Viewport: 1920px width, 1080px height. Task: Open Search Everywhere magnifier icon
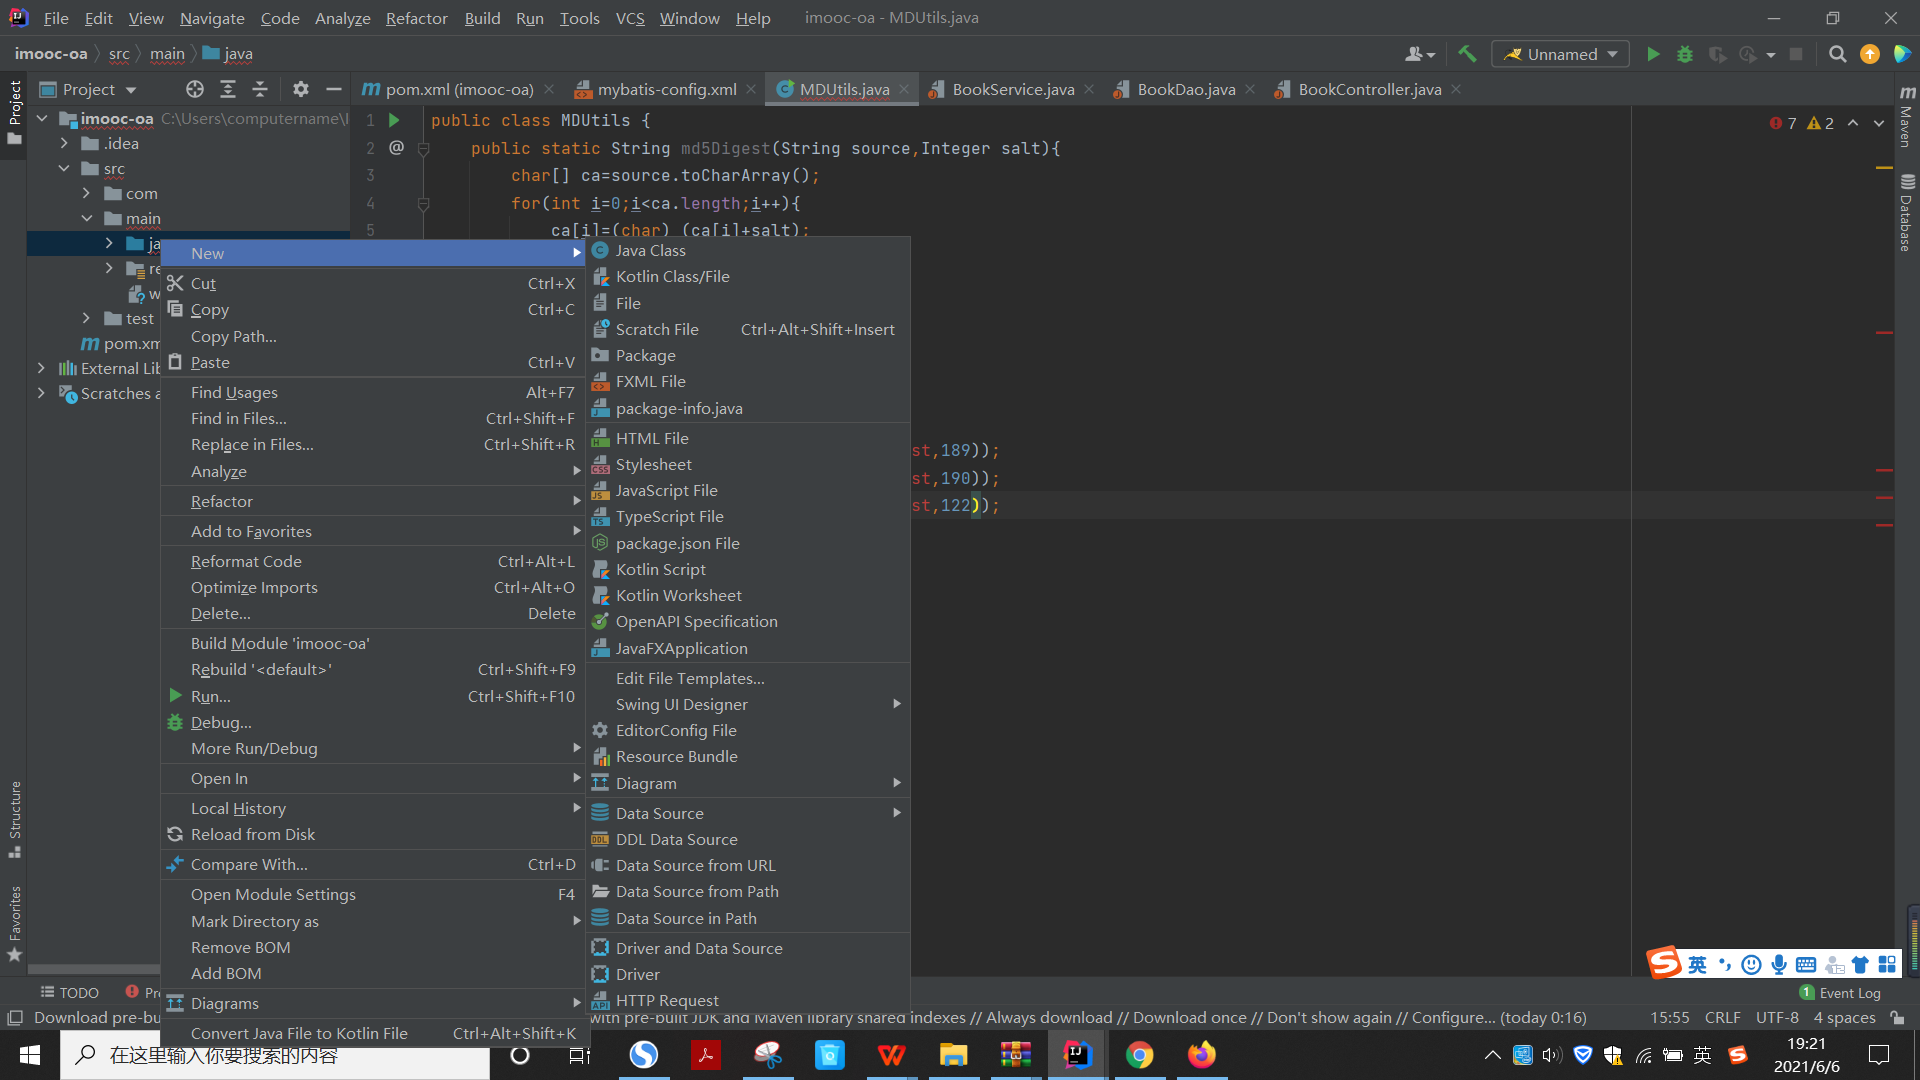[1837, 54]
